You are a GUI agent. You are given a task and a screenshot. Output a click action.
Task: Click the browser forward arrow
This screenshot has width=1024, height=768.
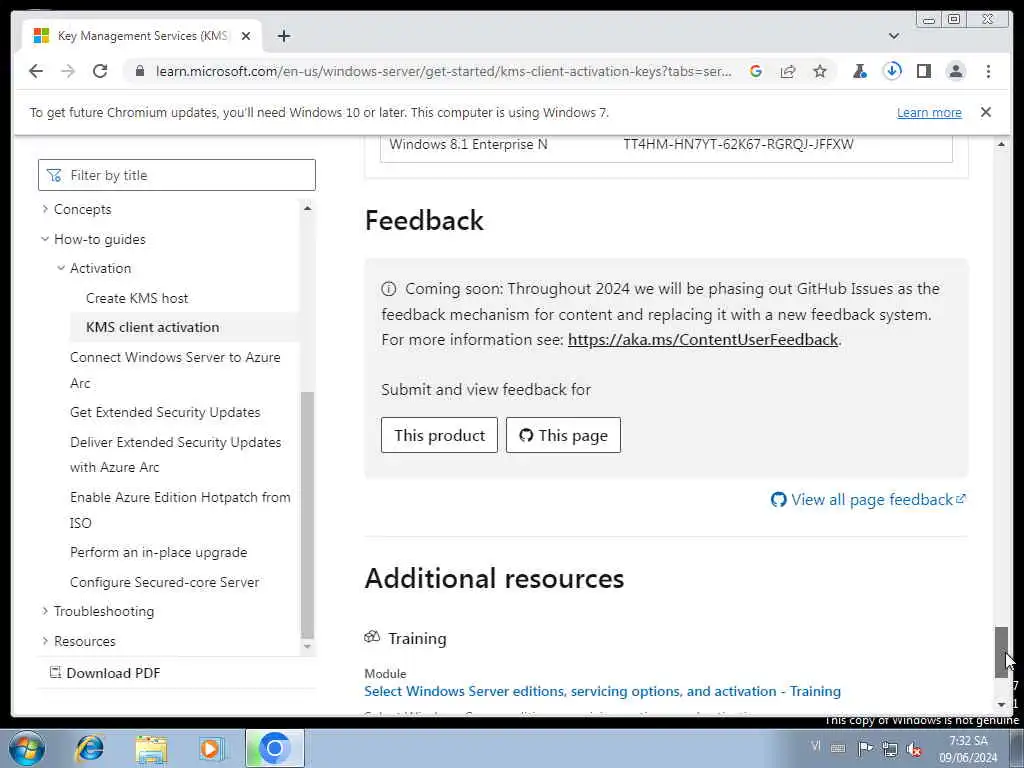pyautogui.click(x=68, y=71)
